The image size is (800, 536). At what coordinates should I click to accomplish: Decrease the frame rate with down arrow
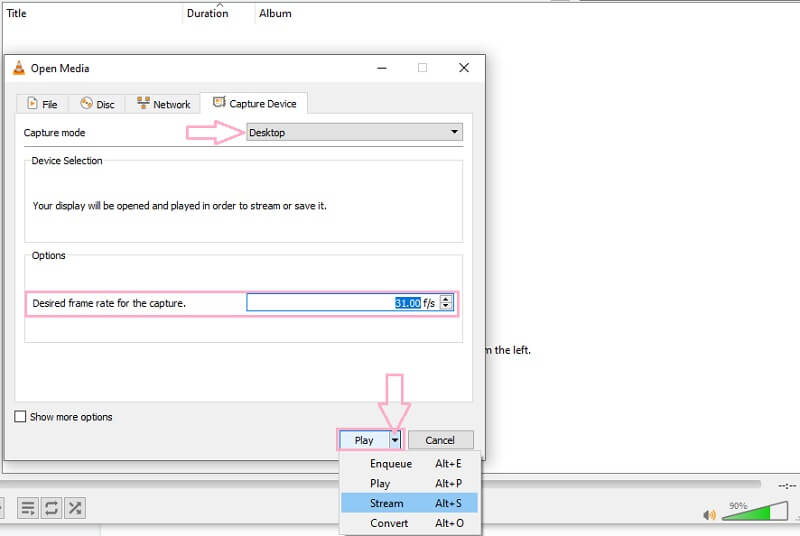tap(447, 307)
